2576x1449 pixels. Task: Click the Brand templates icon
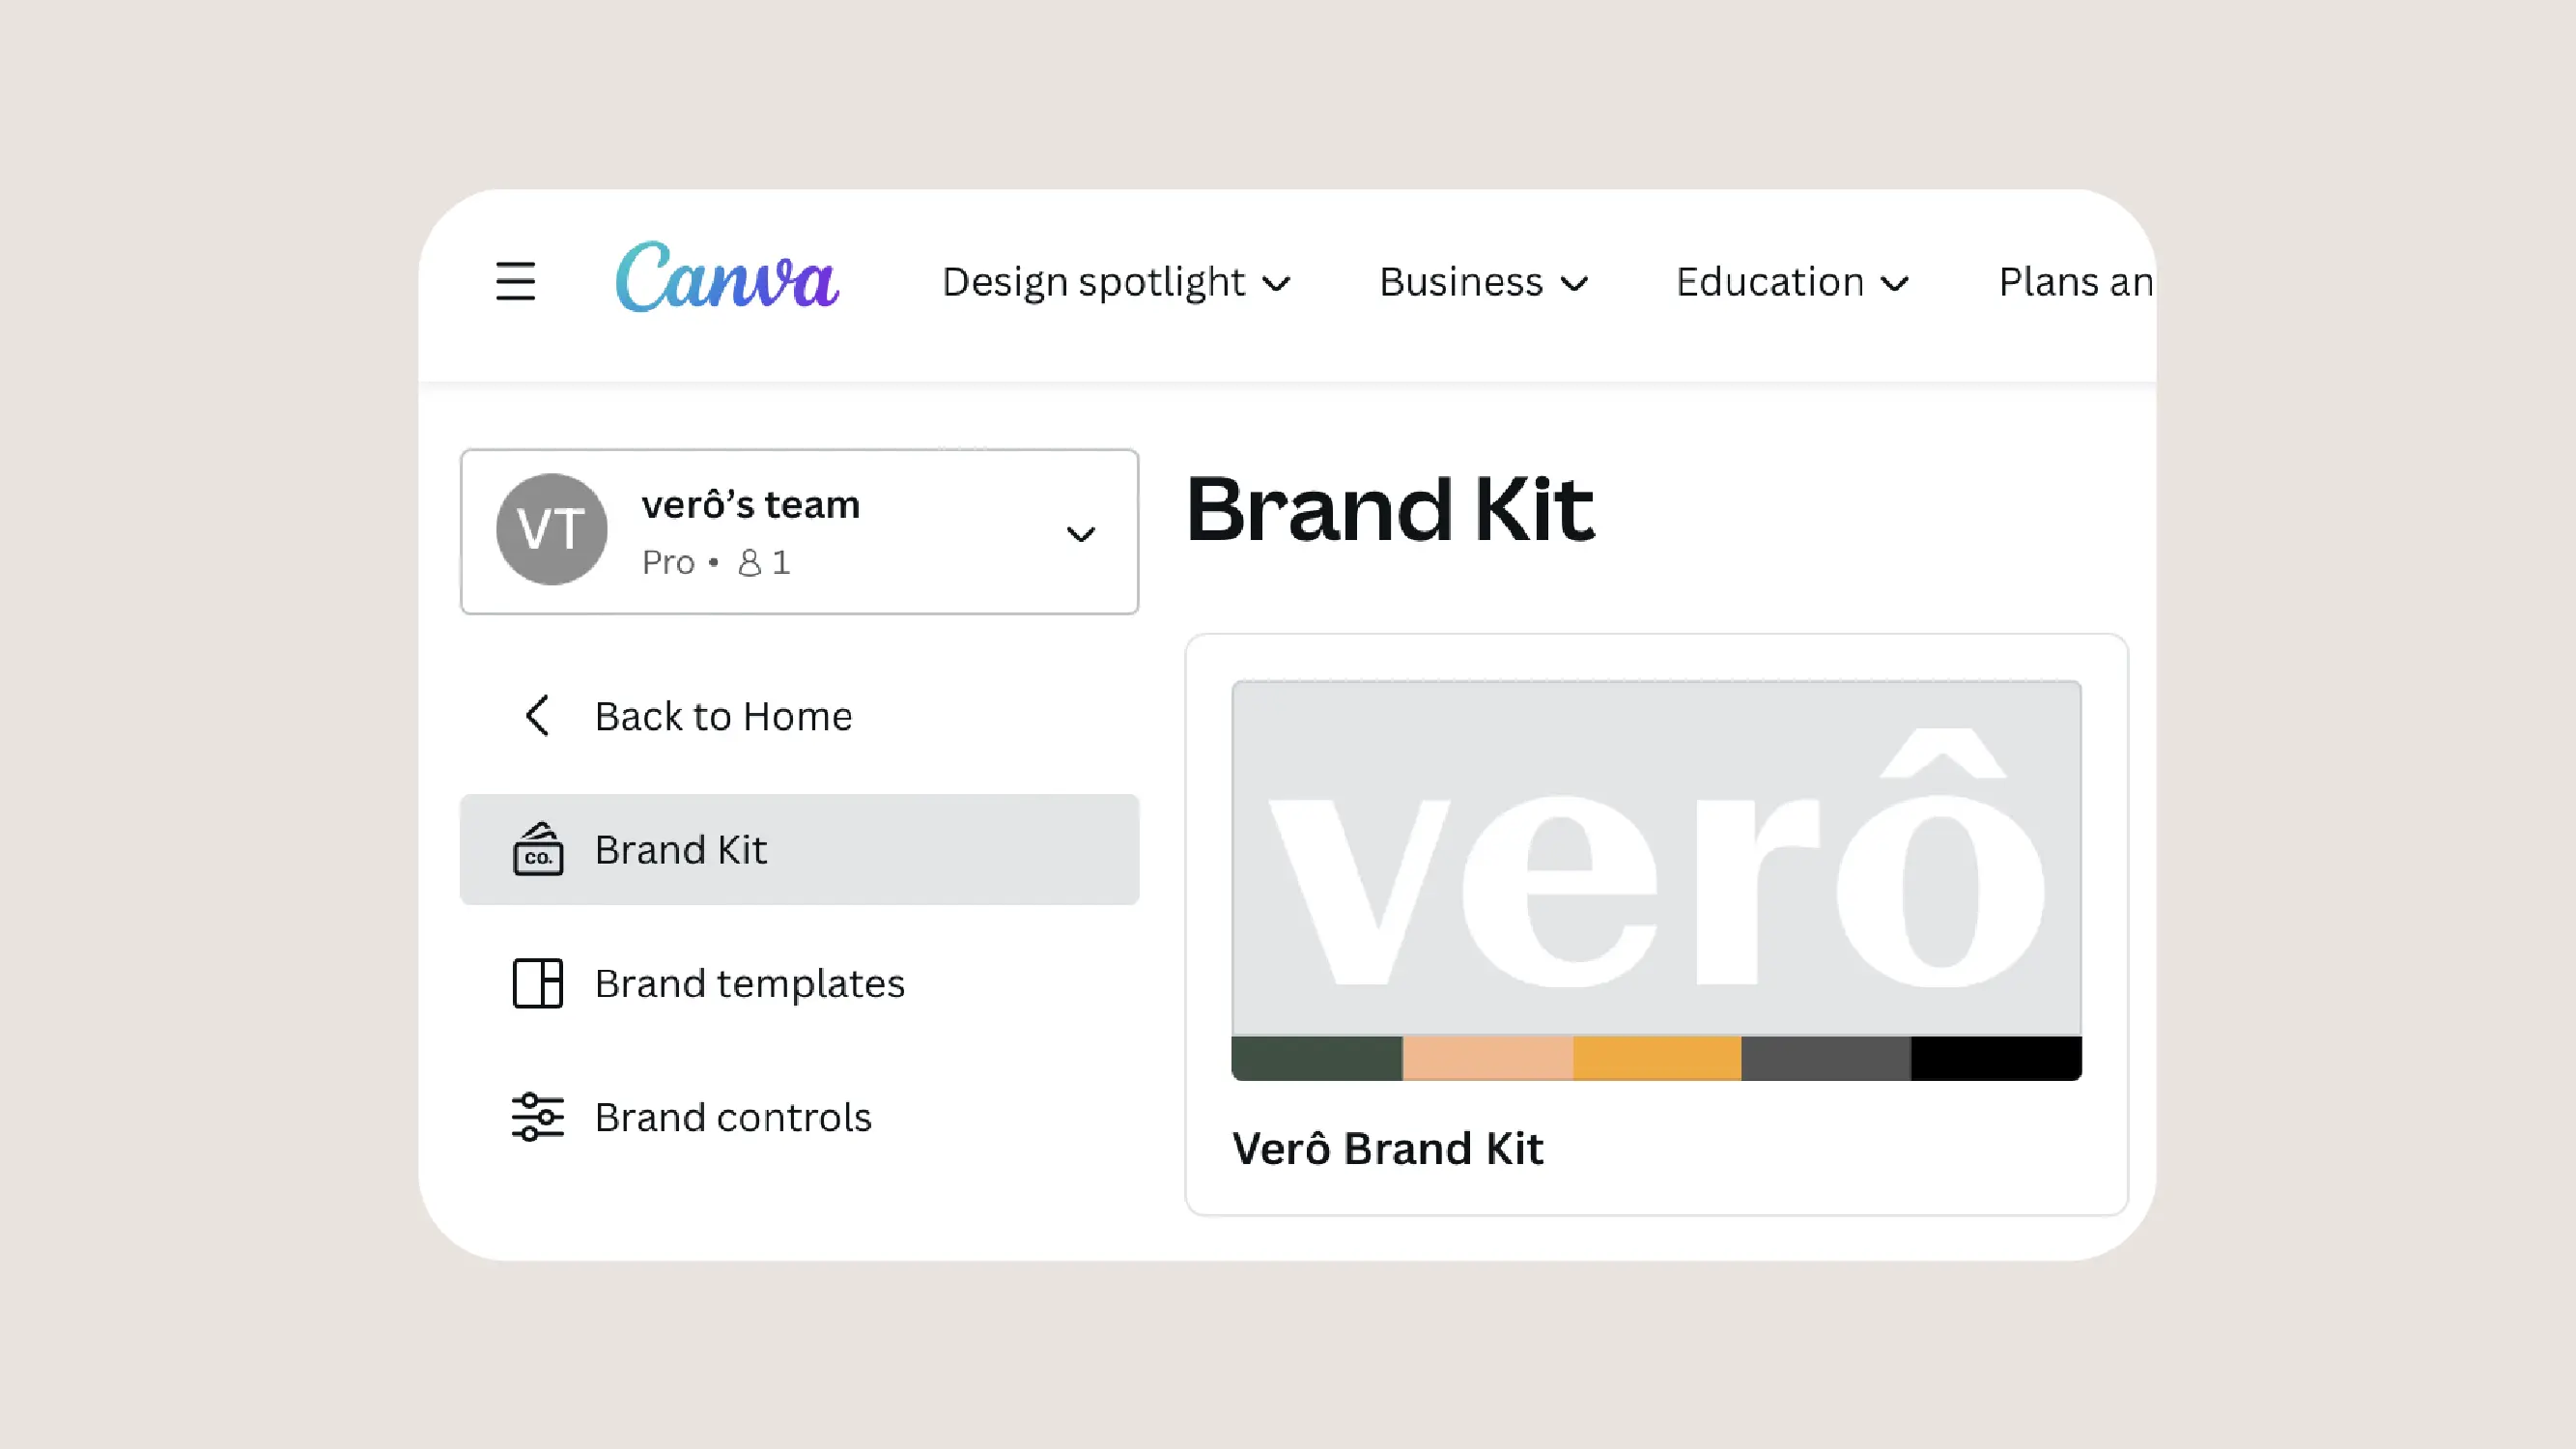click(538, 981)
